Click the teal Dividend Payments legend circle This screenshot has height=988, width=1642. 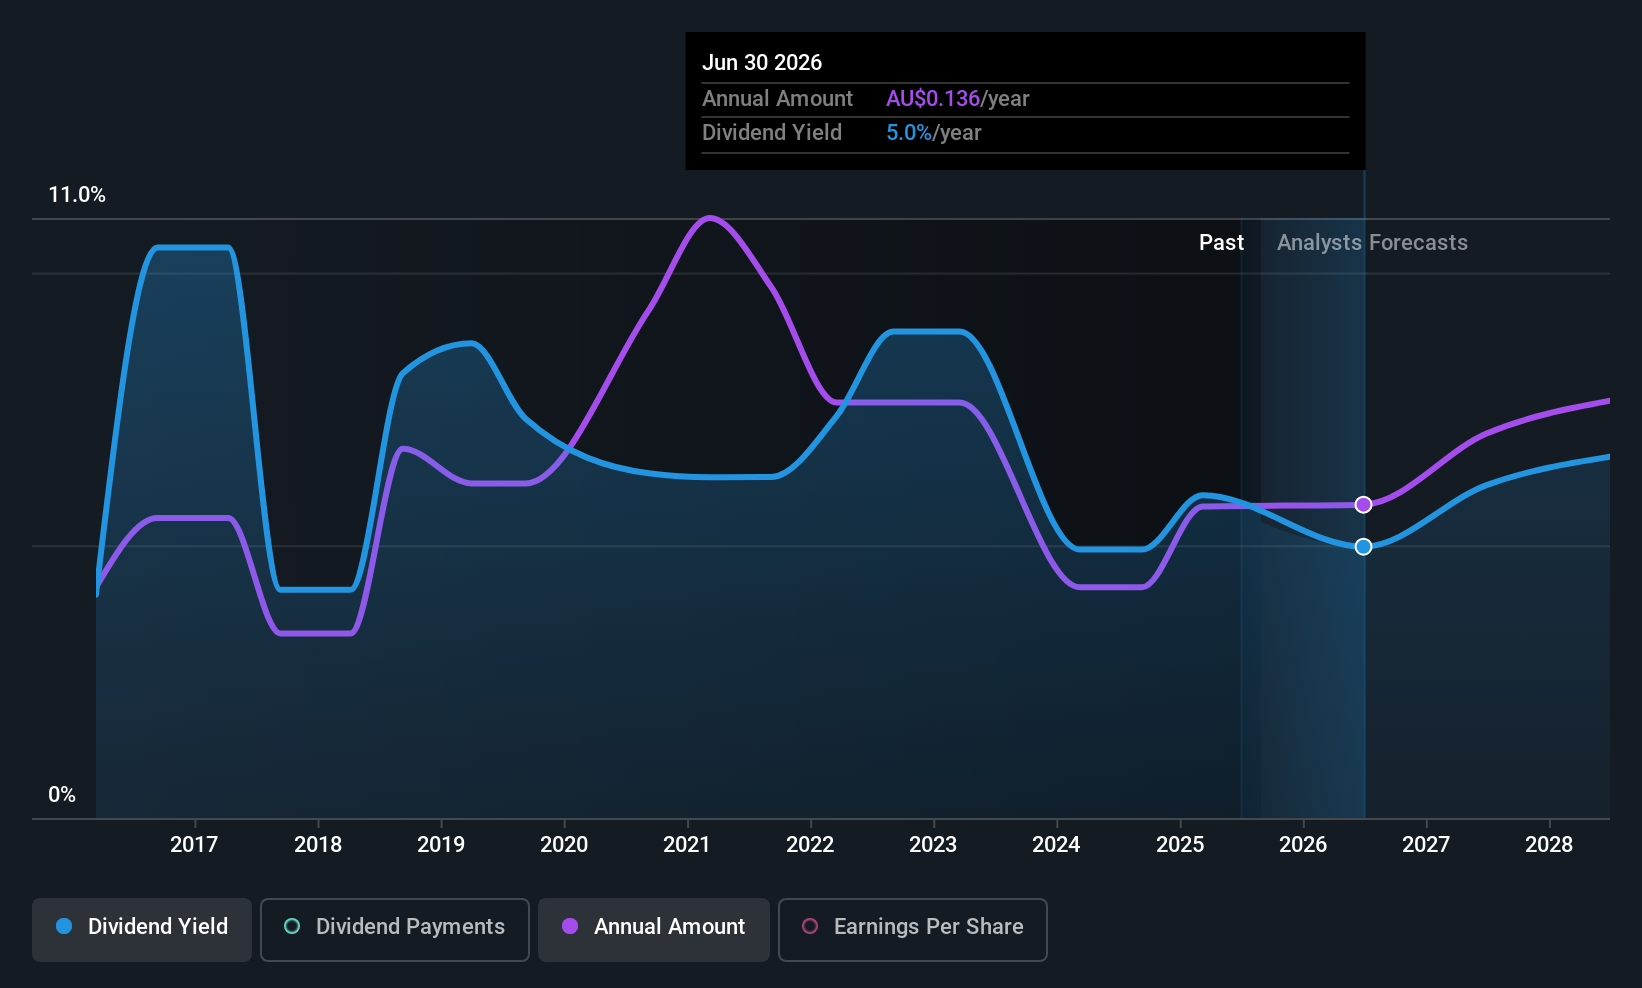[292, 927]
